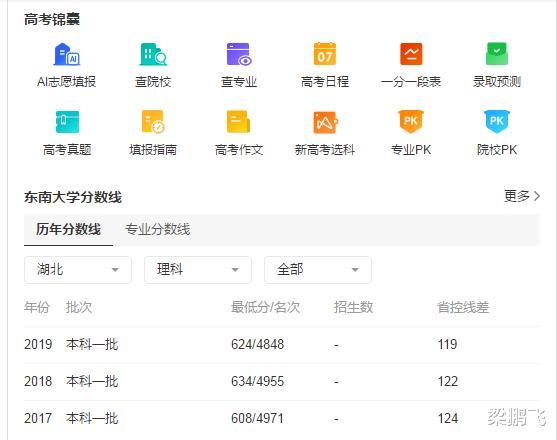557x440 pixels.
Task: Select the 2017 year cell
Action: pyautogui.click(x=38, y=418)
